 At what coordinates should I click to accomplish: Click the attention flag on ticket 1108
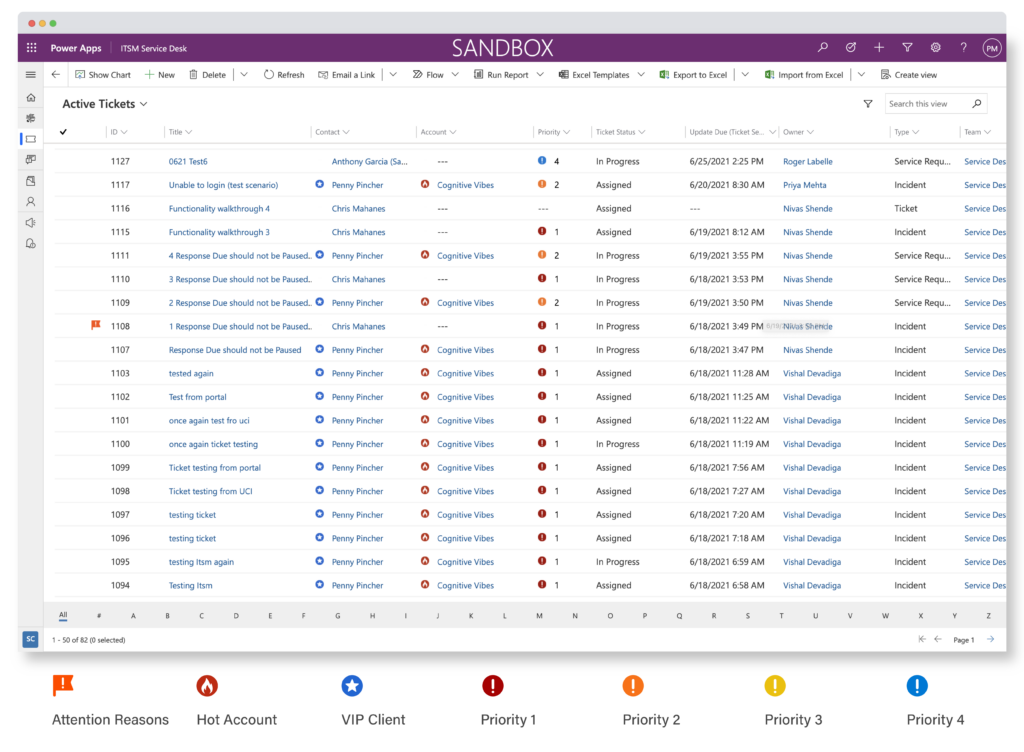coord(95,325)
